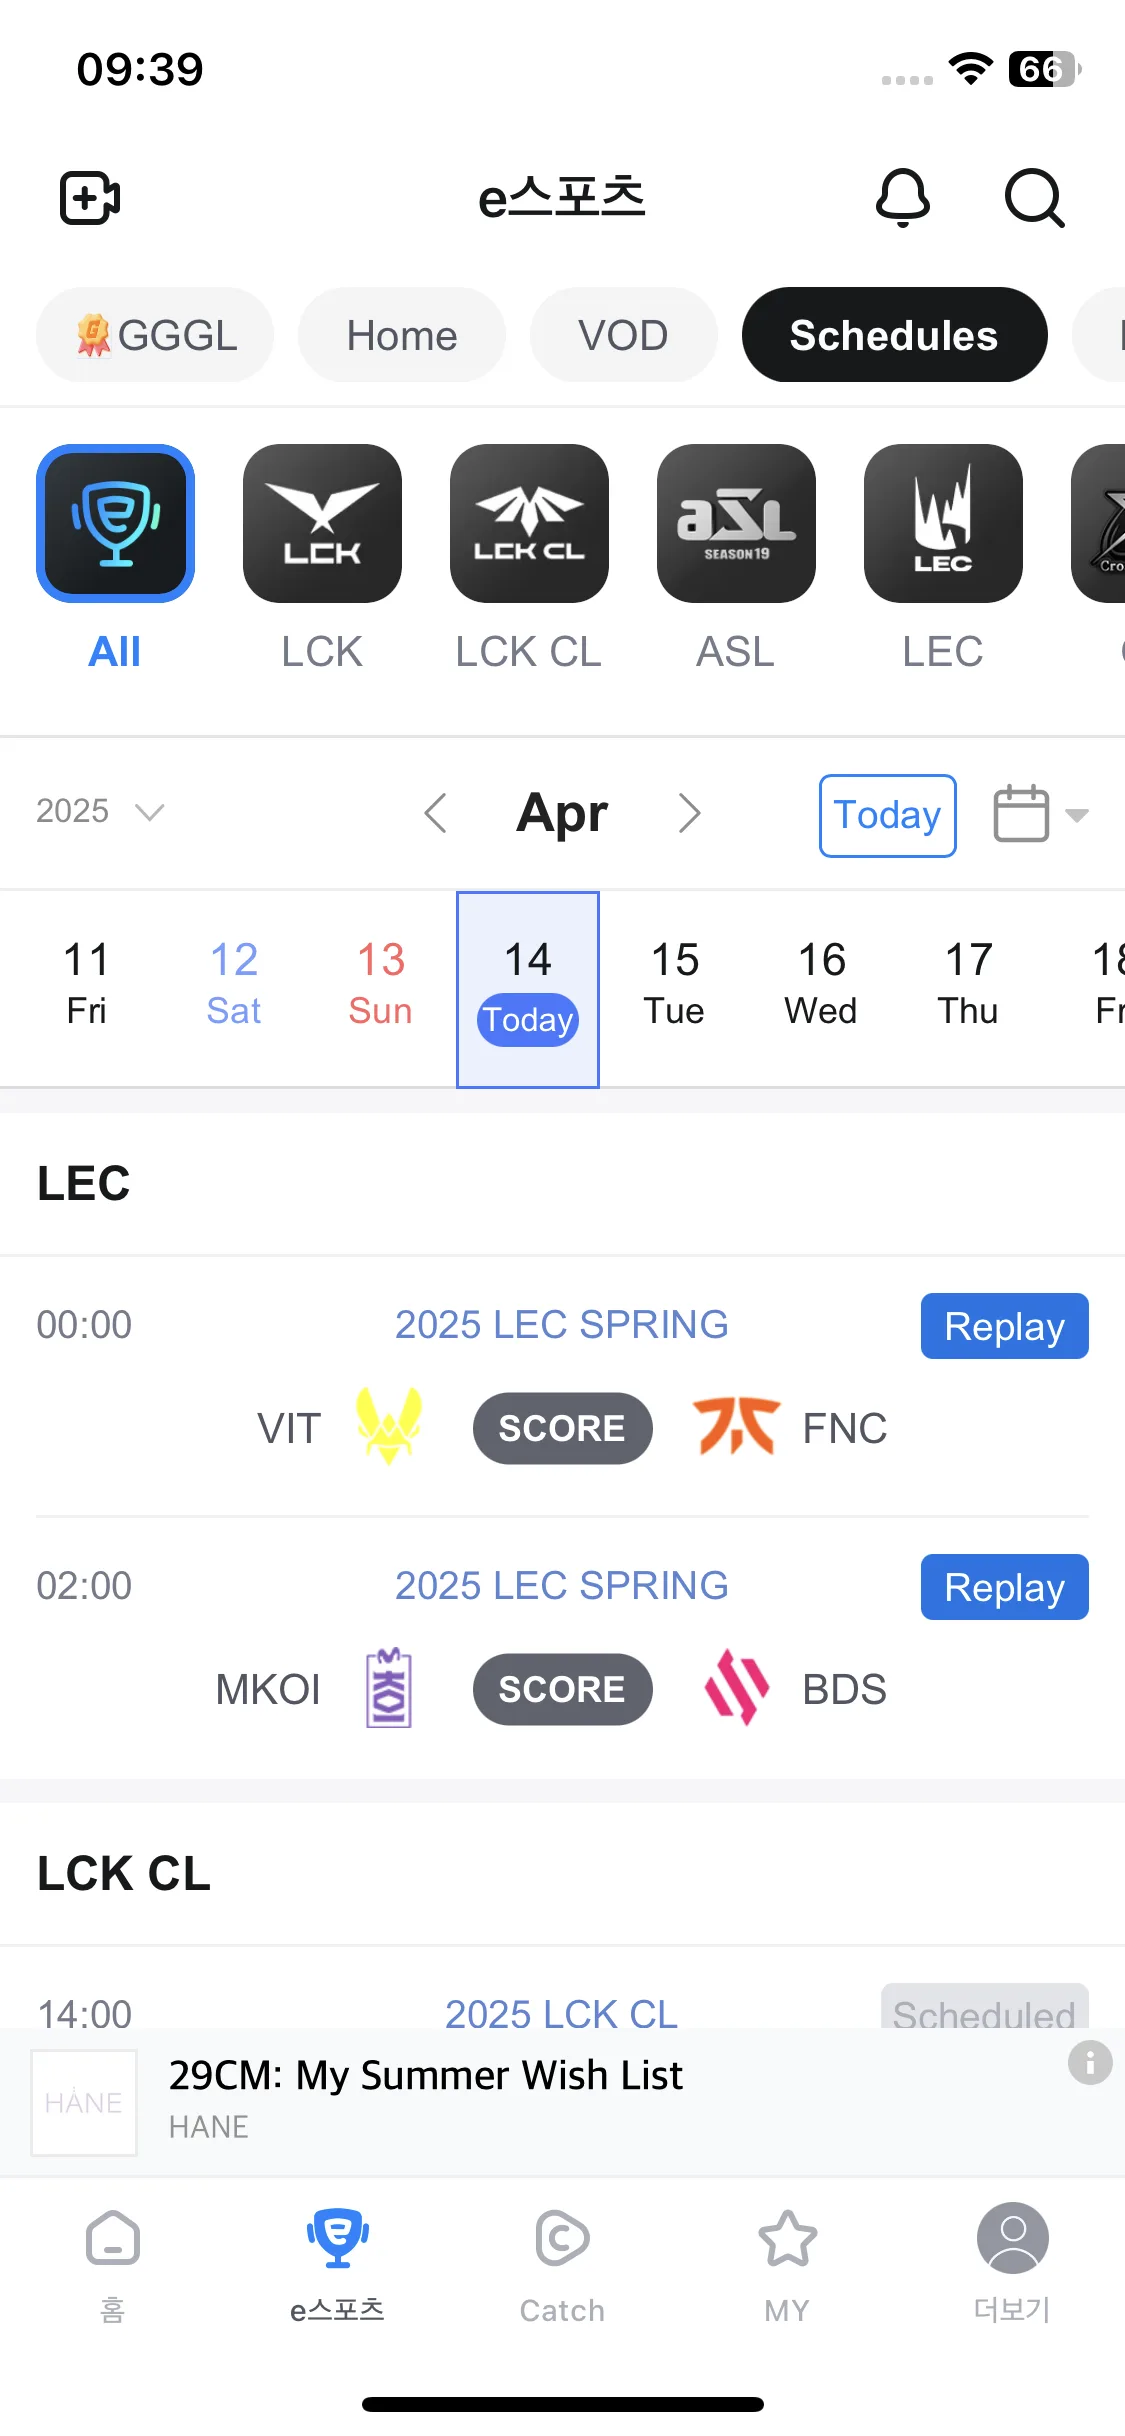This screenshot has width=1125, height=2436.
Task: Tap the Today button
Action: point(887,815)
